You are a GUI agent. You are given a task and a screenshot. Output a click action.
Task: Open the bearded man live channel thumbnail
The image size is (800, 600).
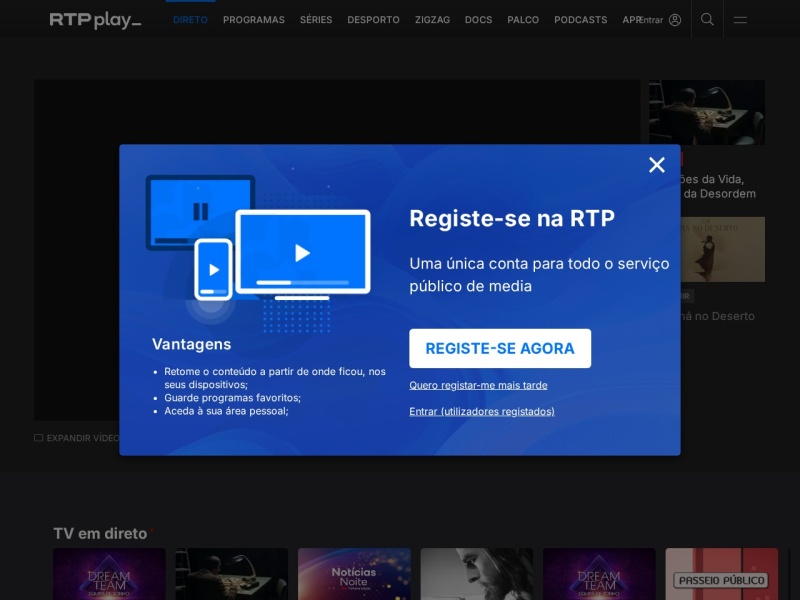[477, 574]
